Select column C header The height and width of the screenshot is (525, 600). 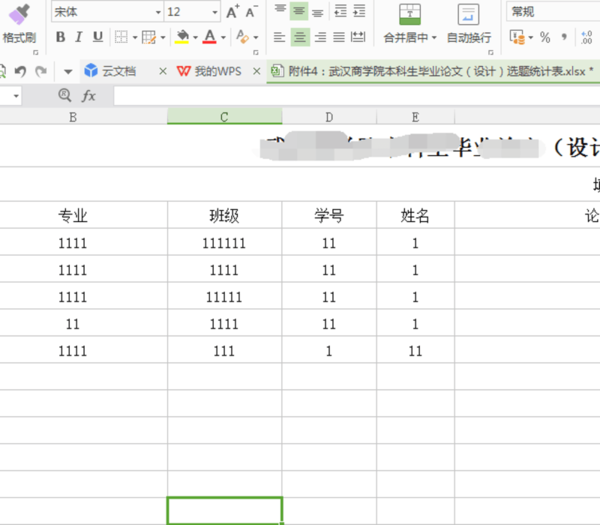(225, 117)
